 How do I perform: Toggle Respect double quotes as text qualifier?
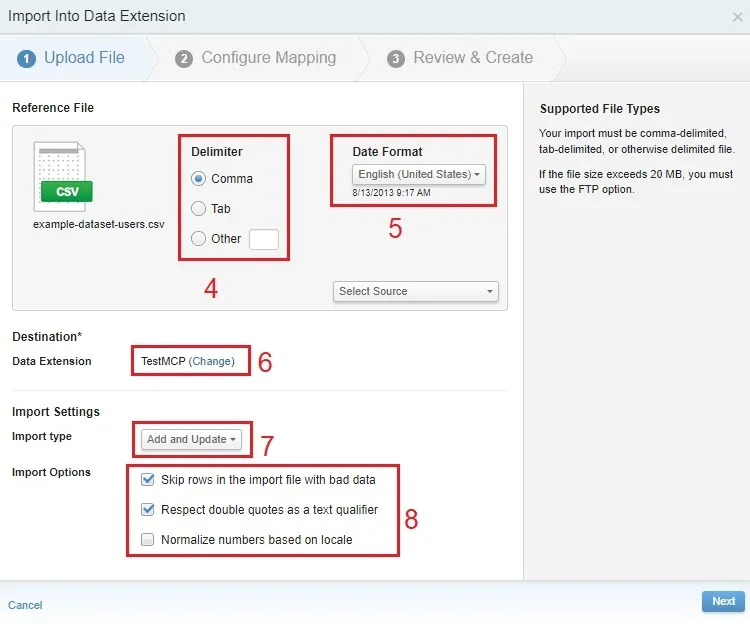tap(148, 510)
